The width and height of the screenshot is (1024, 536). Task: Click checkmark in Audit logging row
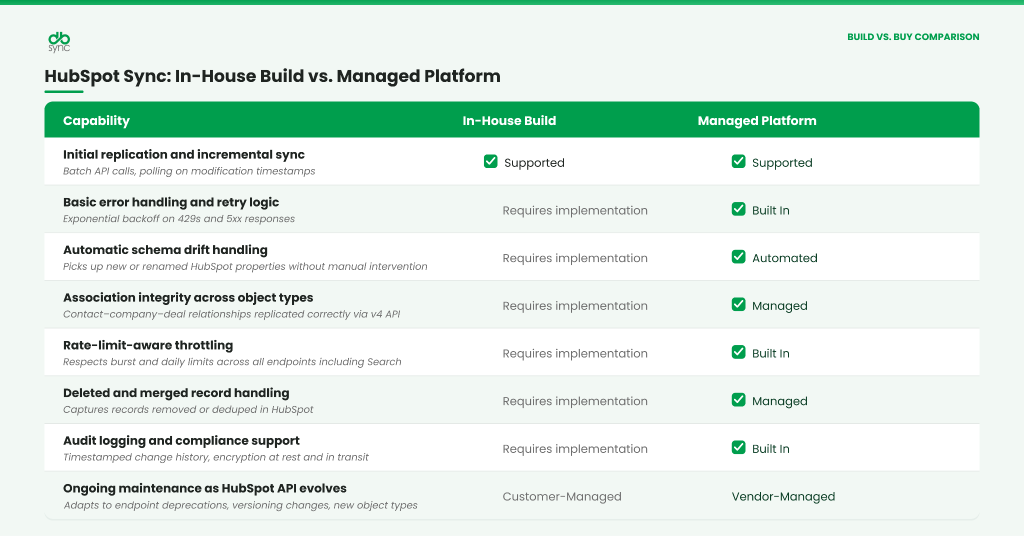(x=739, y=447)
